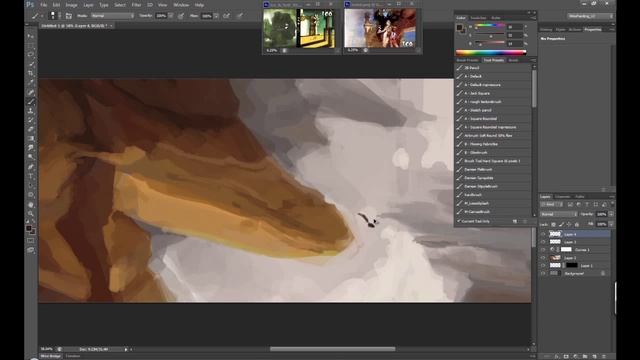Open the layer filter Kind dropdown
This screenshot has height=360, width=640.
[x=551, y=204]
